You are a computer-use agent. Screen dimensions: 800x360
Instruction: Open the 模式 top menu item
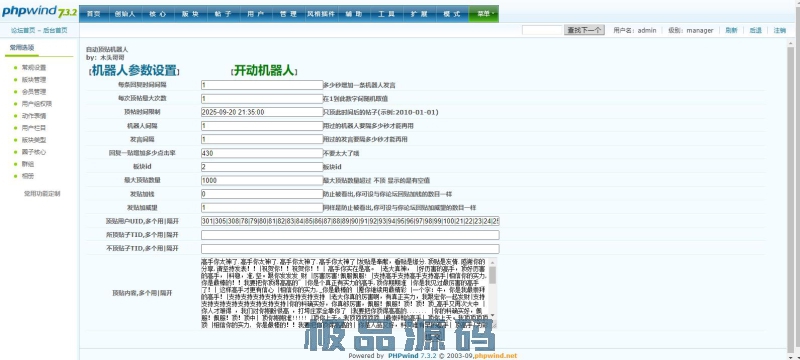[452, 14]
